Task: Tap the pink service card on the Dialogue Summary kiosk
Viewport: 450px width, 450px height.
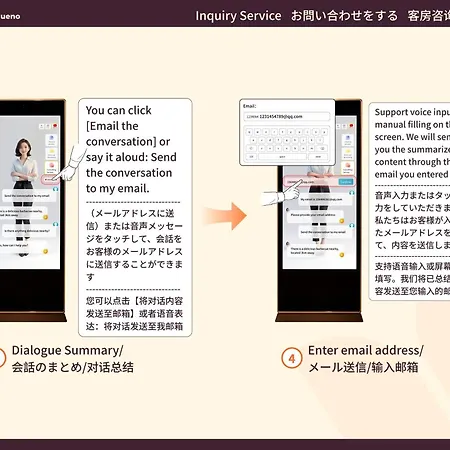Action: (x=51, y=167)
